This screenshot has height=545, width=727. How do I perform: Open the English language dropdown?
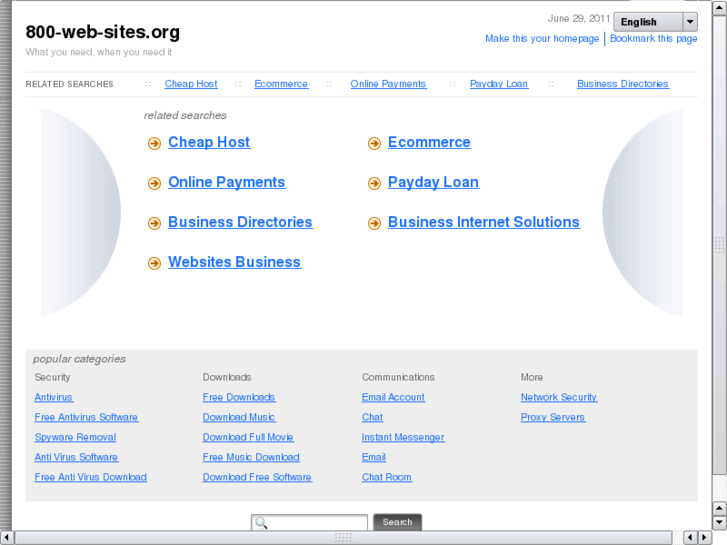(x=655, y=22)
